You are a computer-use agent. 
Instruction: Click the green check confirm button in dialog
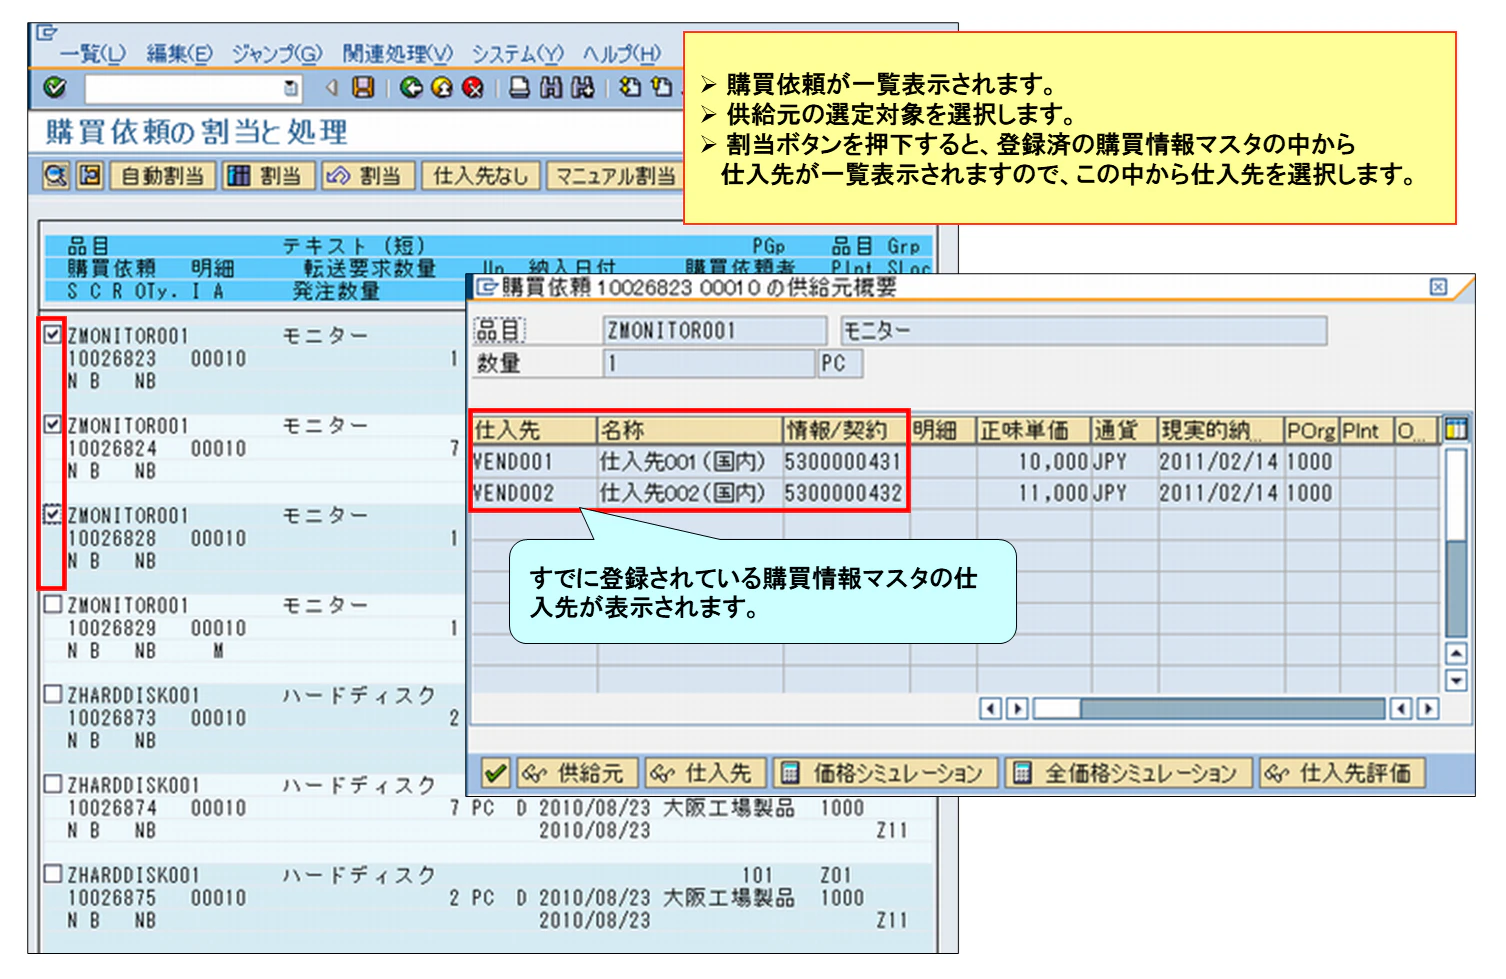pyautogui.click(x=496, y=773)
